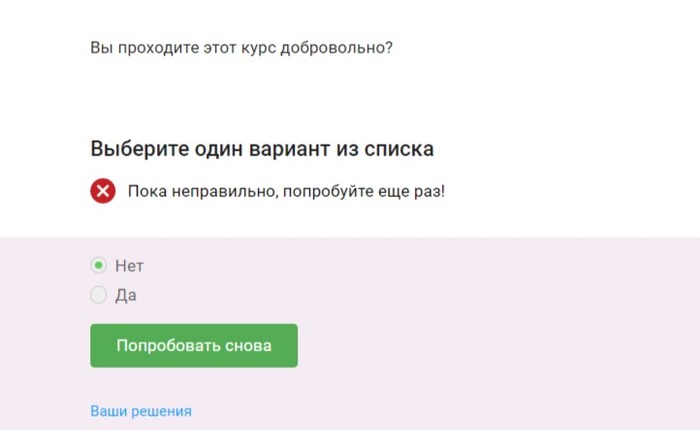Select the 'Нет' radio button

(x=98, y=265)
